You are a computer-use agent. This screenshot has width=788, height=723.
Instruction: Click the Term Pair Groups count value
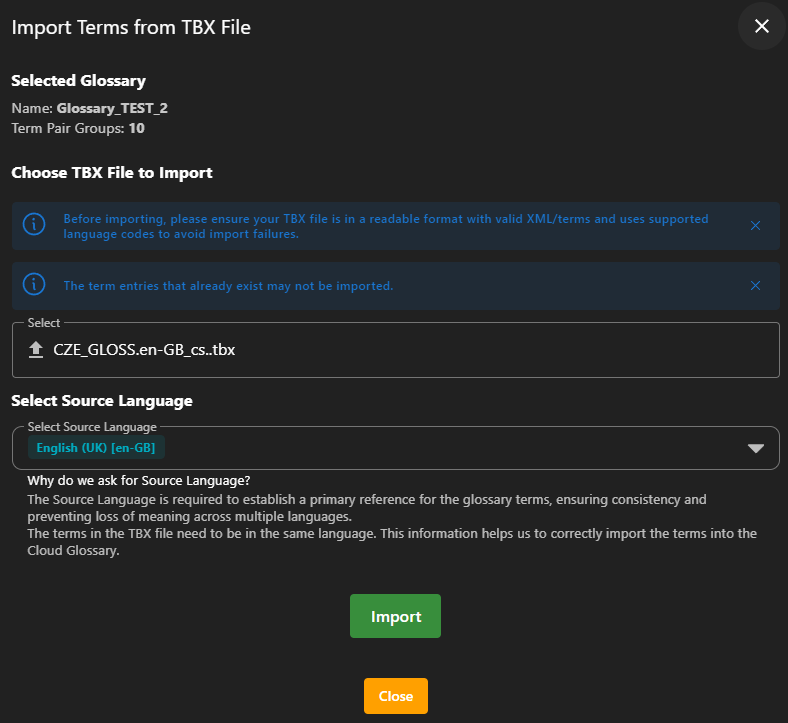[x=137, y=128]
